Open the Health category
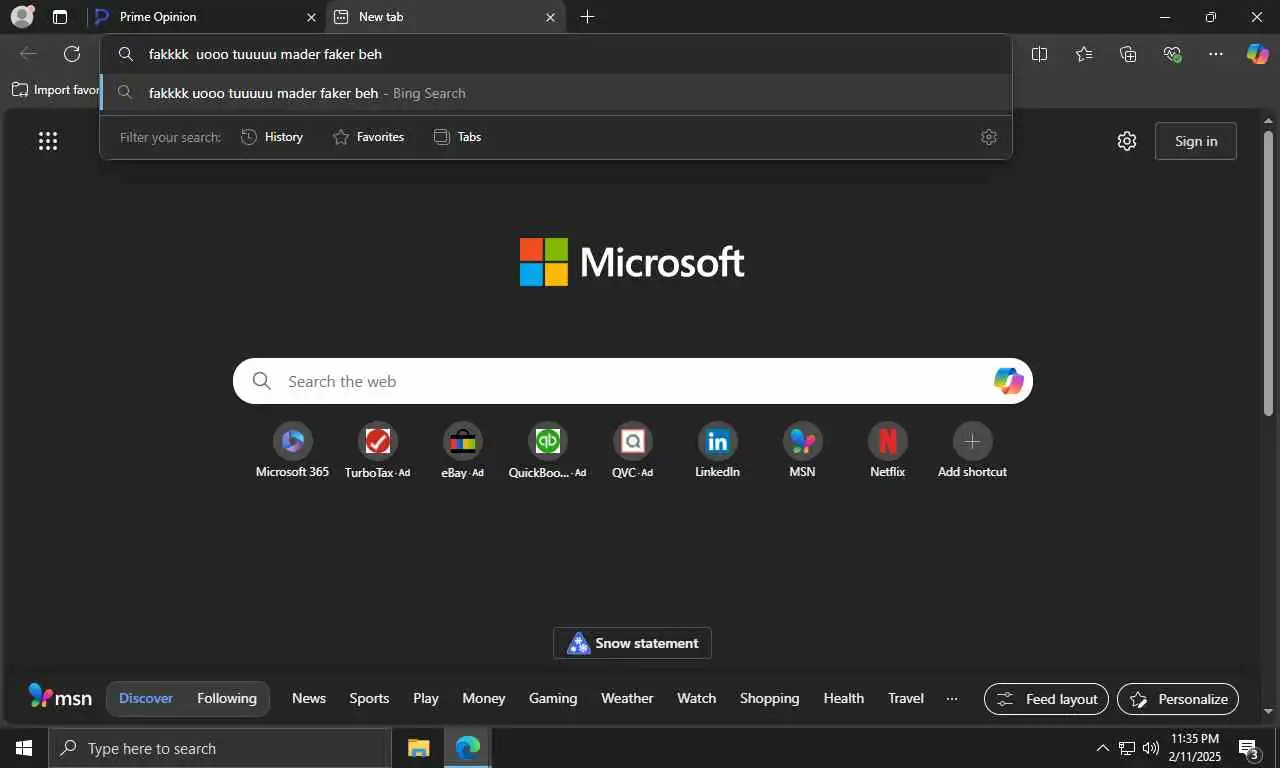The width and height of the screenshot is (1280, 768). [844, 698]
